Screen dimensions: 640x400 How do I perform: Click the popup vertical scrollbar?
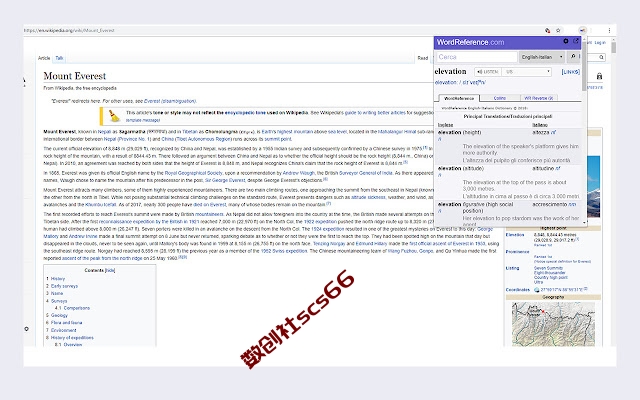[x=584, y=65]
